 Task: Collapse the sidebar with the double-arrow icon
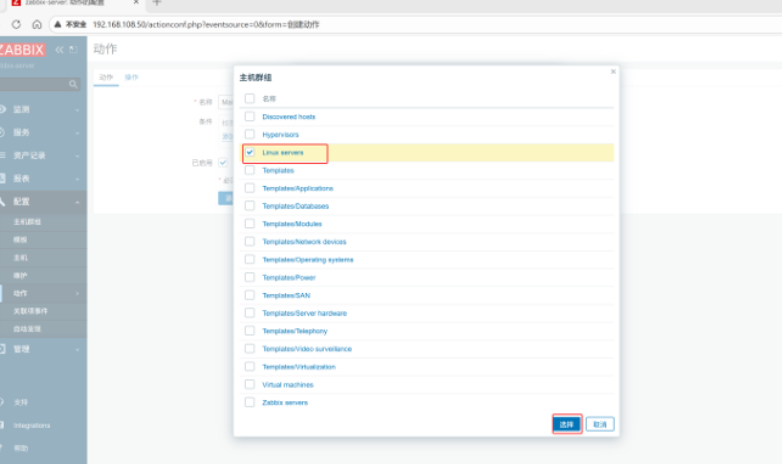click(x=59, y=49)
